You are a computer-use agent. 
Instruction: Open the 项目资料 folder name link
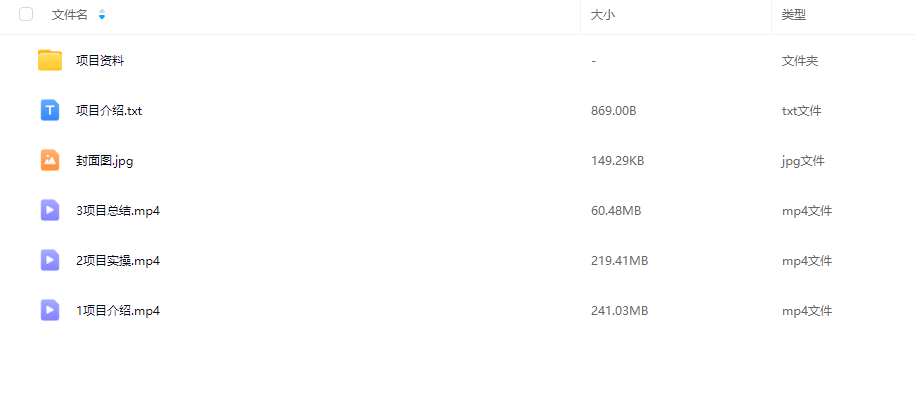coord(100,61)
